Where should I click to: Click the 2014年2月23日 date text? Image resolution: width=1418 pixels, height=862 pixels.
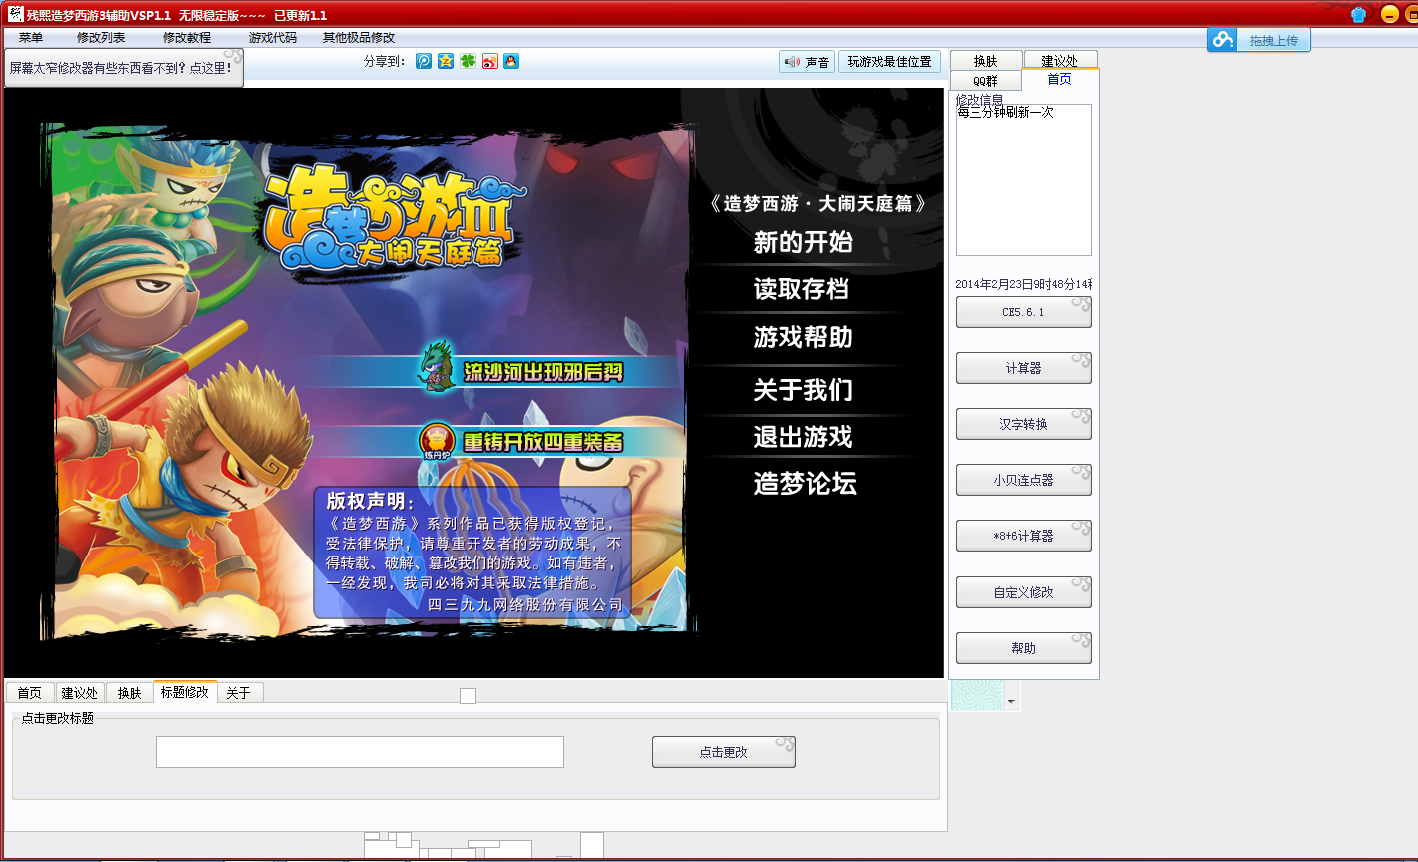(1024, 284)
